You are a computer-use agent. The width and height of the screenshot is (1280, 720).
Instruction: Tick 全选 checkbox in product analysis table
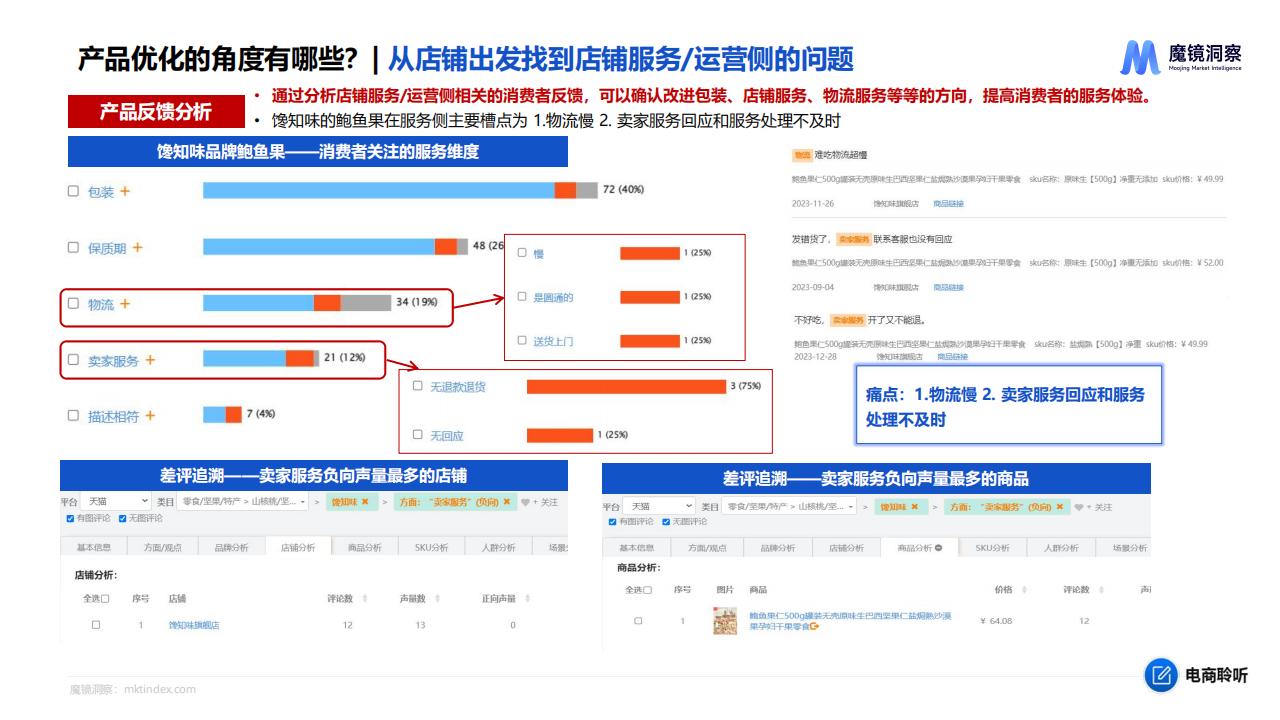click(x=647, y=590)
